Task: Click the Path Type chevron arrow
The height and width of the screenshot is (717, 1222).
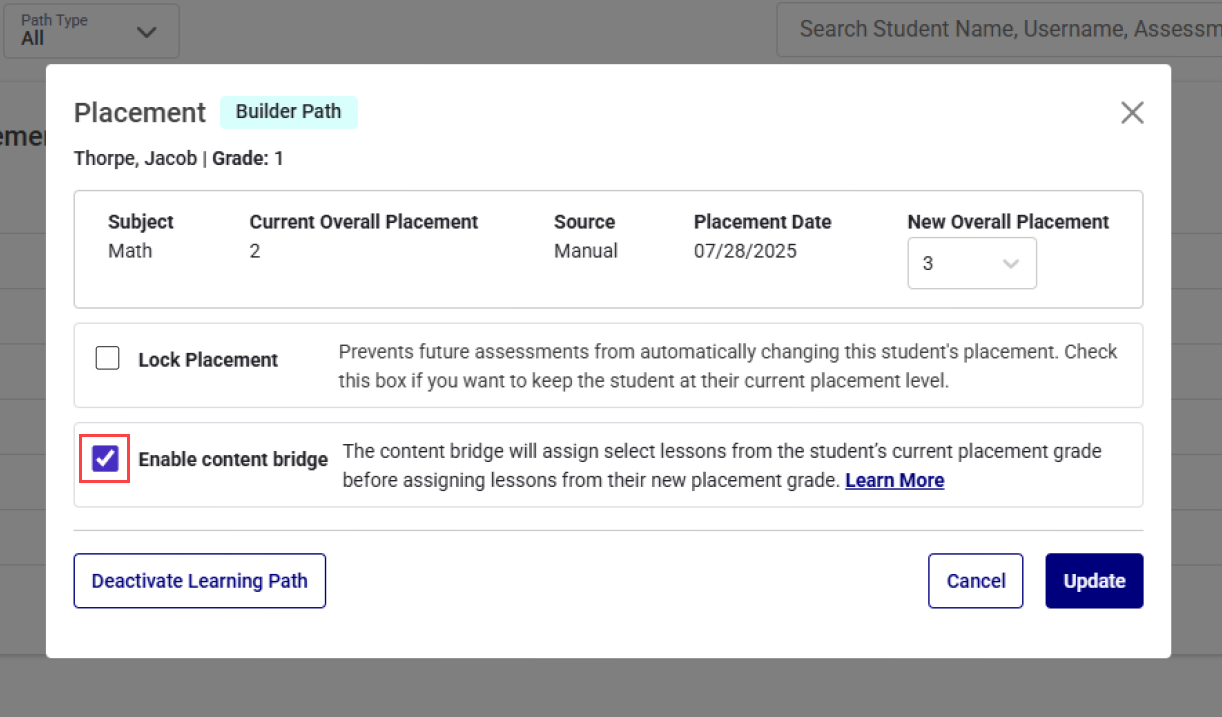Action: click(x=147, y=32)
